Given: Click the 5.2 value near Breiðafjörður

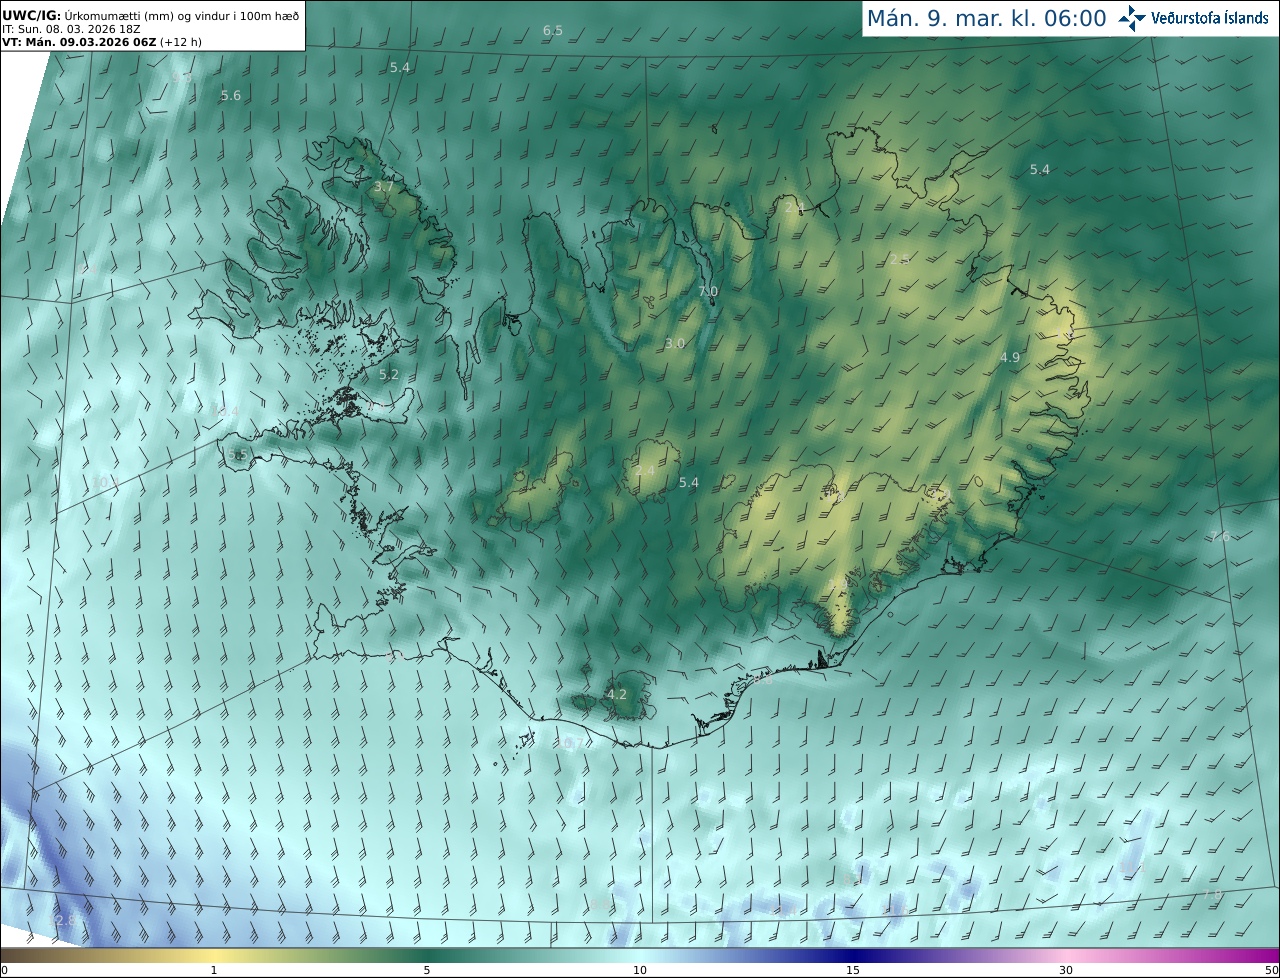Looking at the screenshot, I should pos(389,375).
